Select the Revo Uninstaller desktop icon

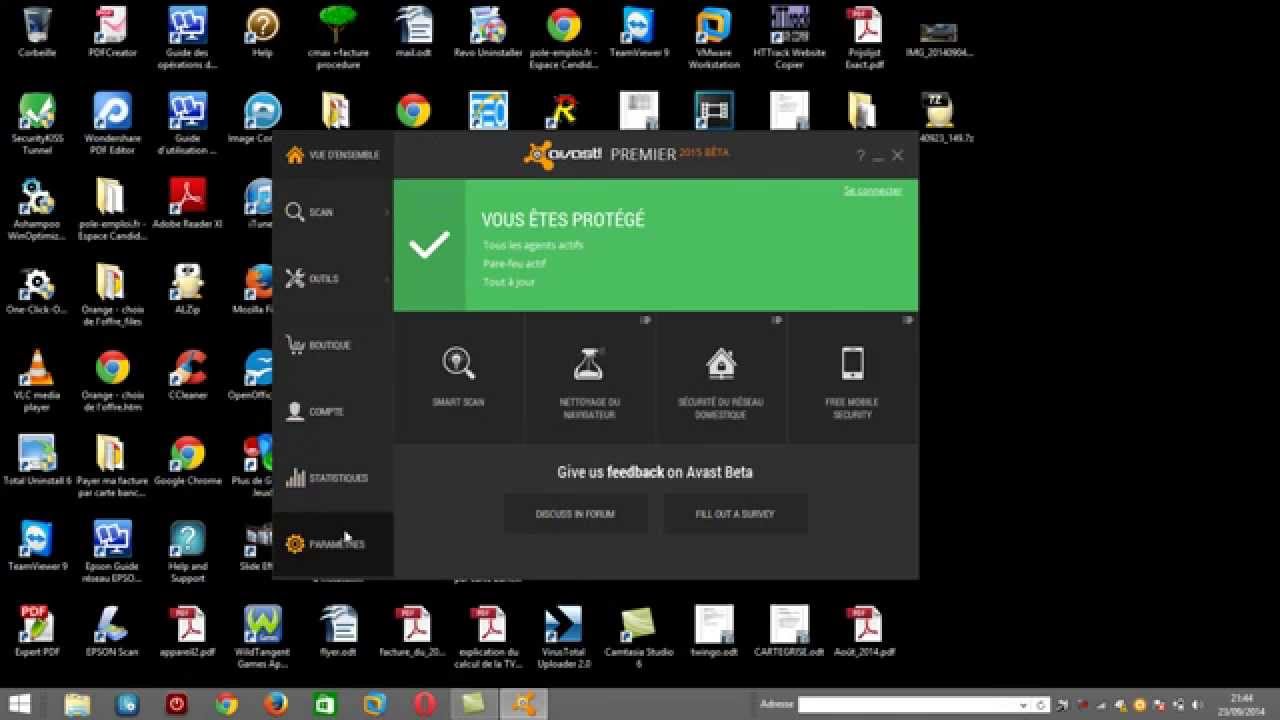(x=487, y=33)
